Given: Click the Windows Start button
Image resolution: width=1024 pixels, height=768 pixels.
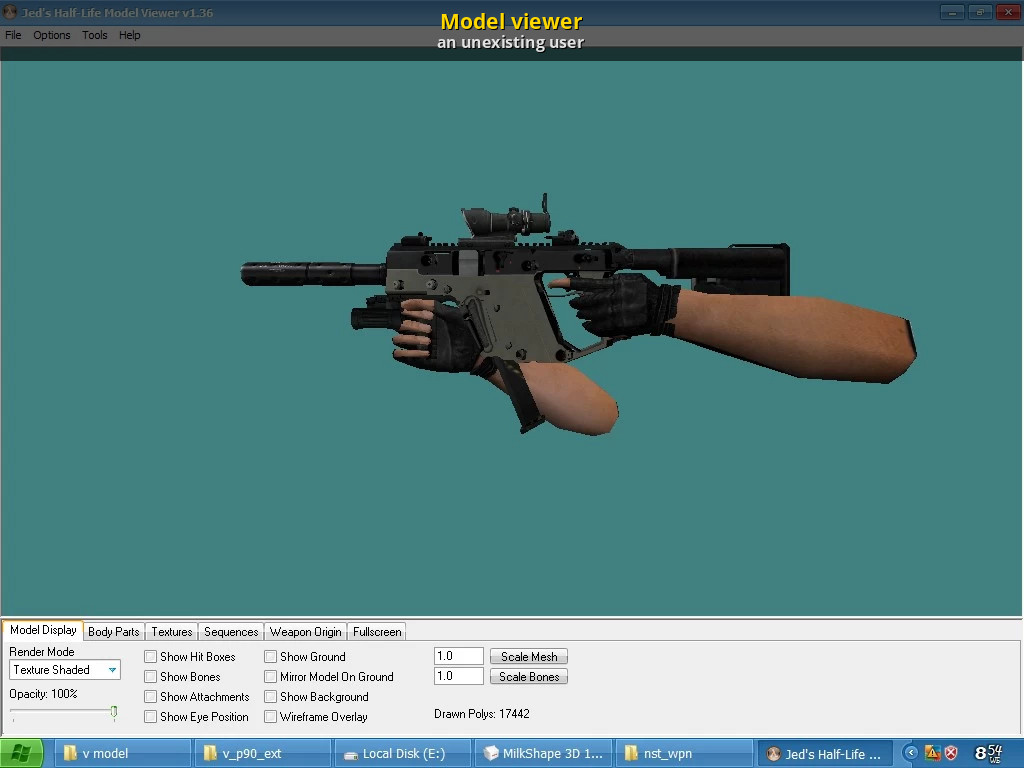Looking at the screenshot, I should tap(22, 753).
